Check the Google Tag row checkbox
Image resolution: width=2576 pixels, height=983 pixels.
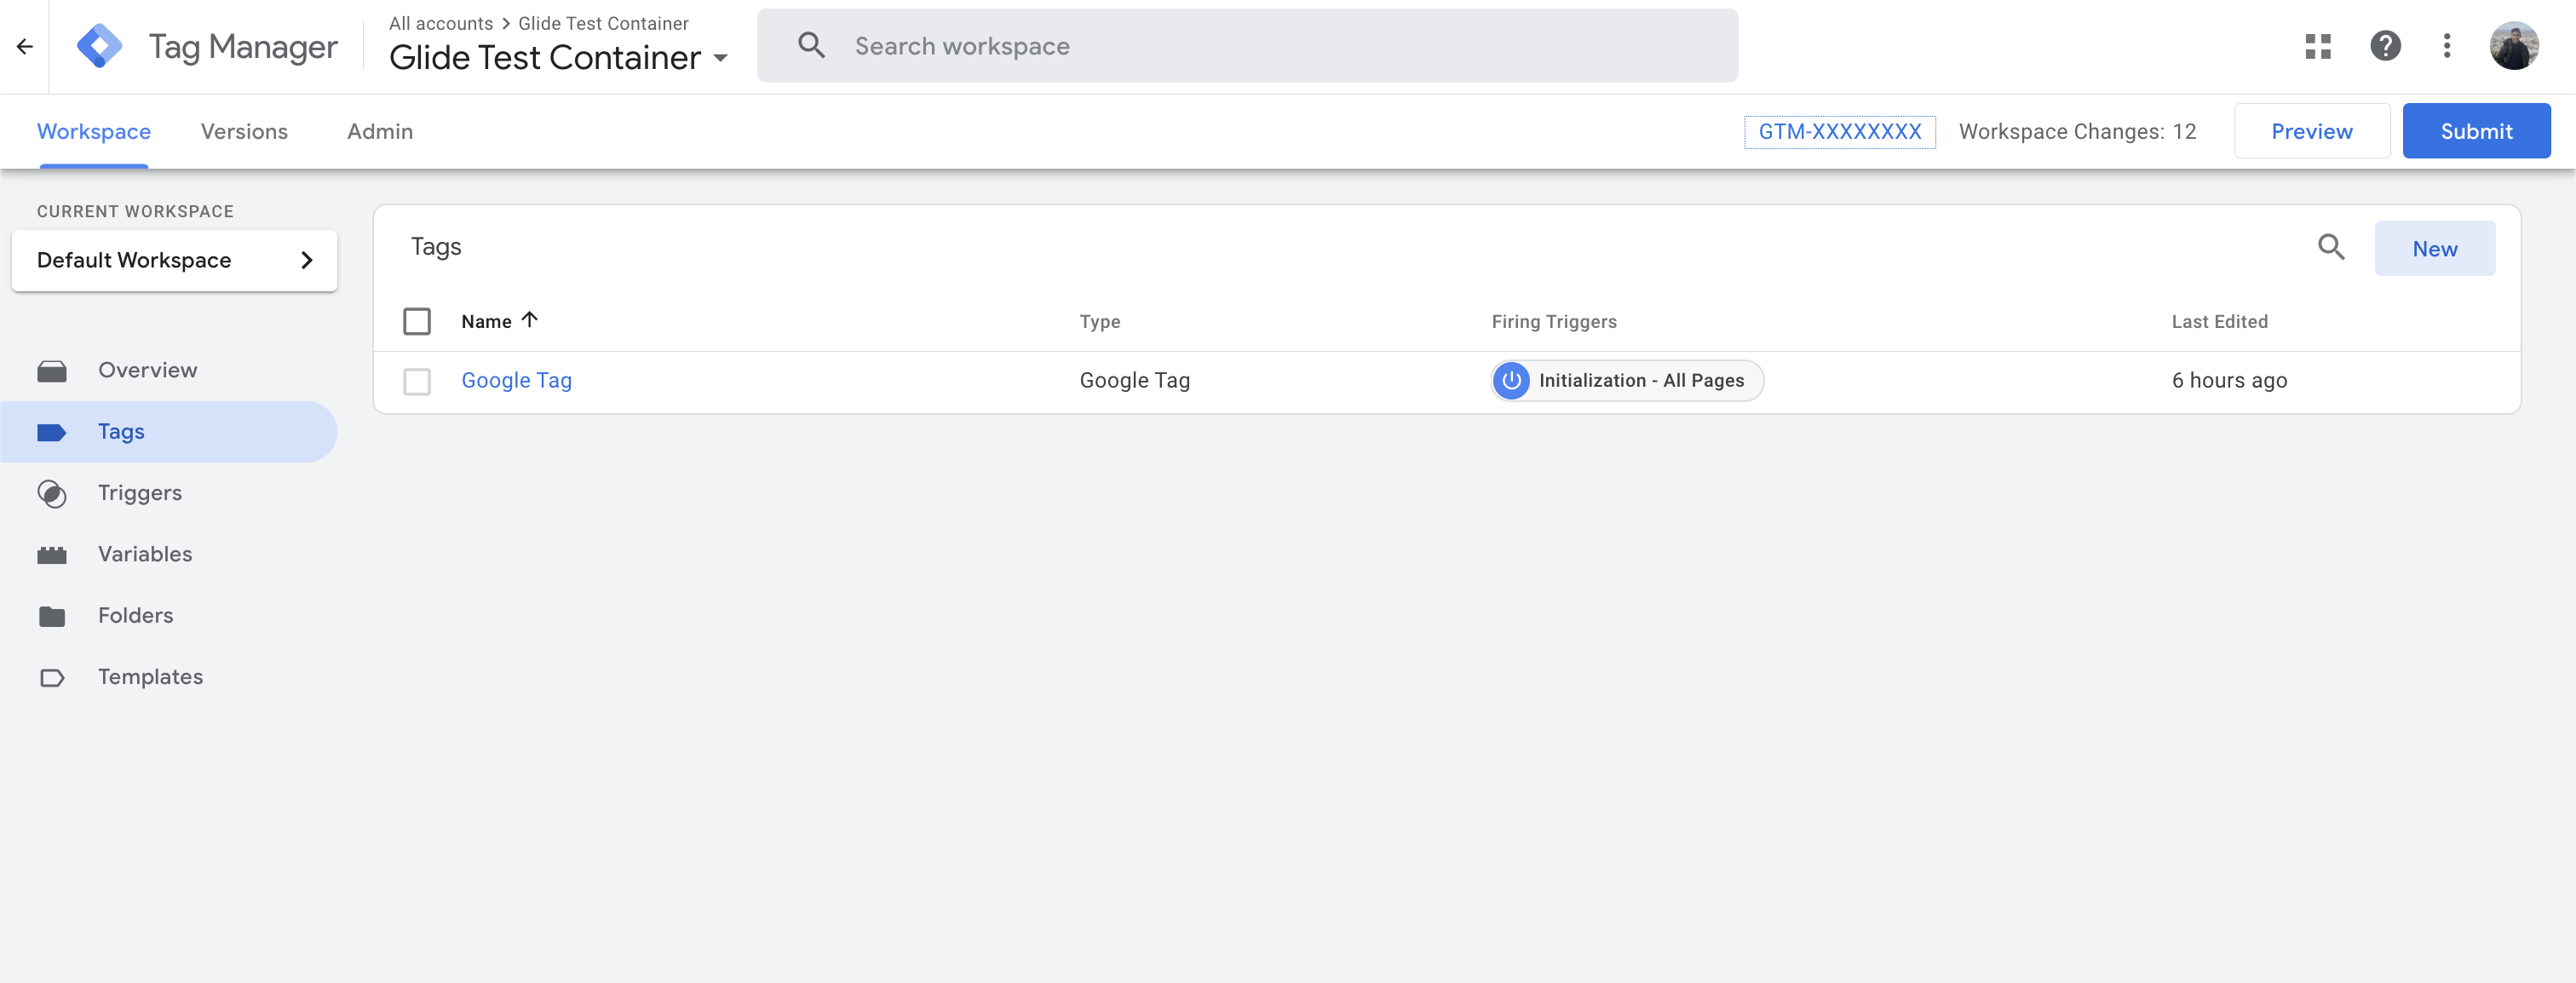click(417, 381)
